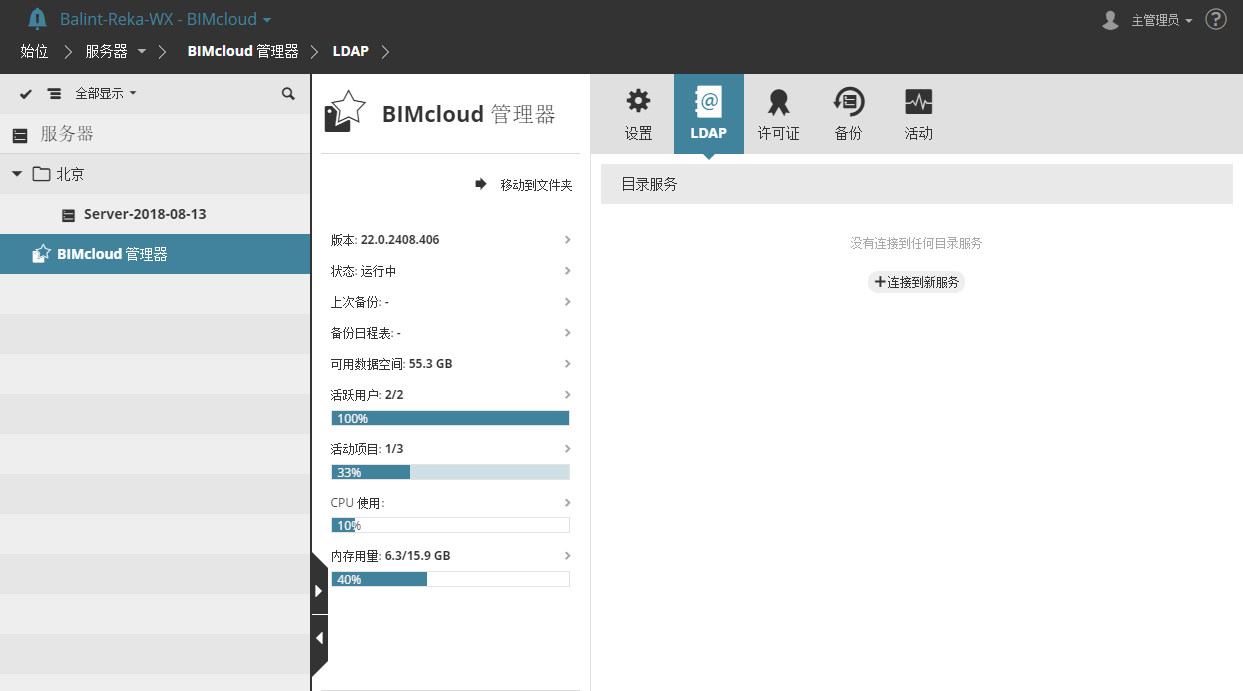Click the 状态: 运行中 text
The image size is (1243, 691).
(x=364, y=271)
